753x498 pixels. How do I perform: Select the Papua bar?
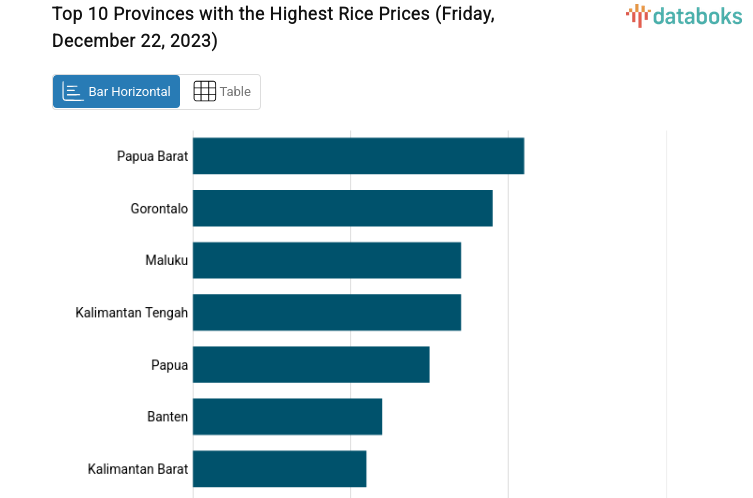[x=311, y=364]
